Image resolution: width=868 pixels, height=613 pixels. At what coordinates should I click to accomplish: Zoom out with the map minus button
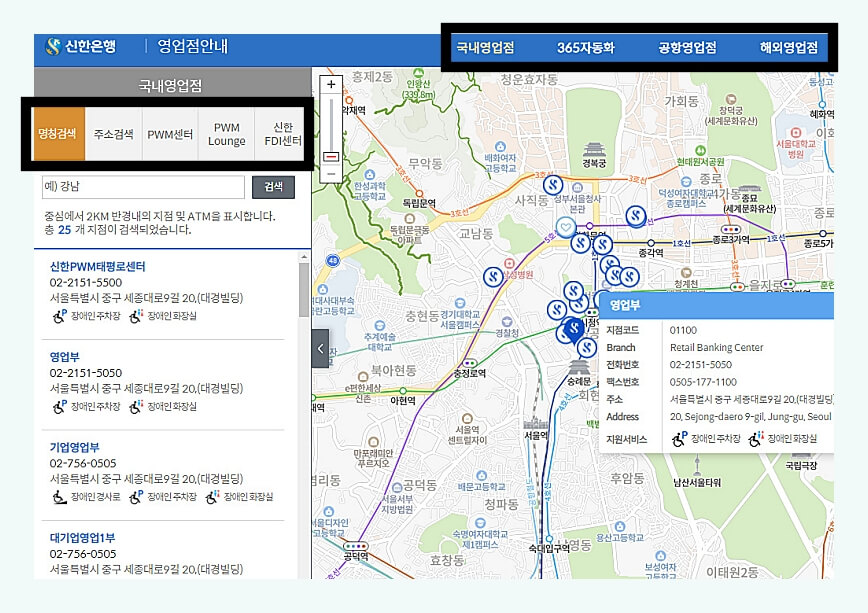pyautogui.click(x=331, y=174)
